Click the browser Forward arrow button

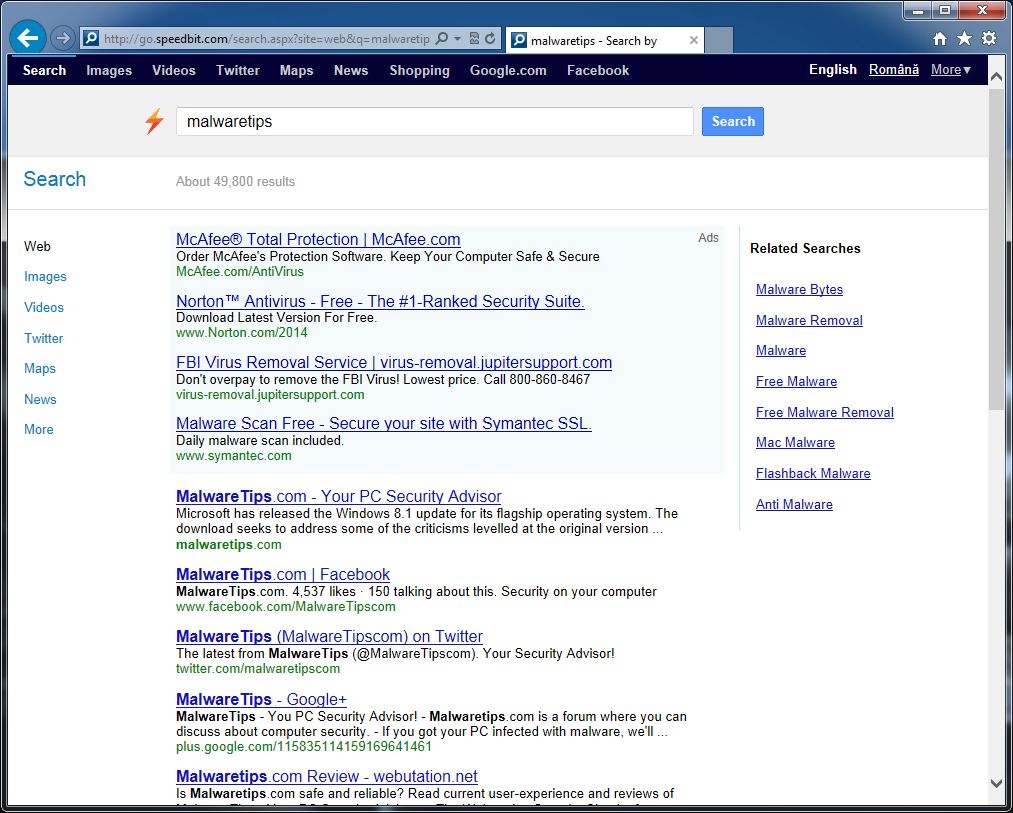[63, 39]
